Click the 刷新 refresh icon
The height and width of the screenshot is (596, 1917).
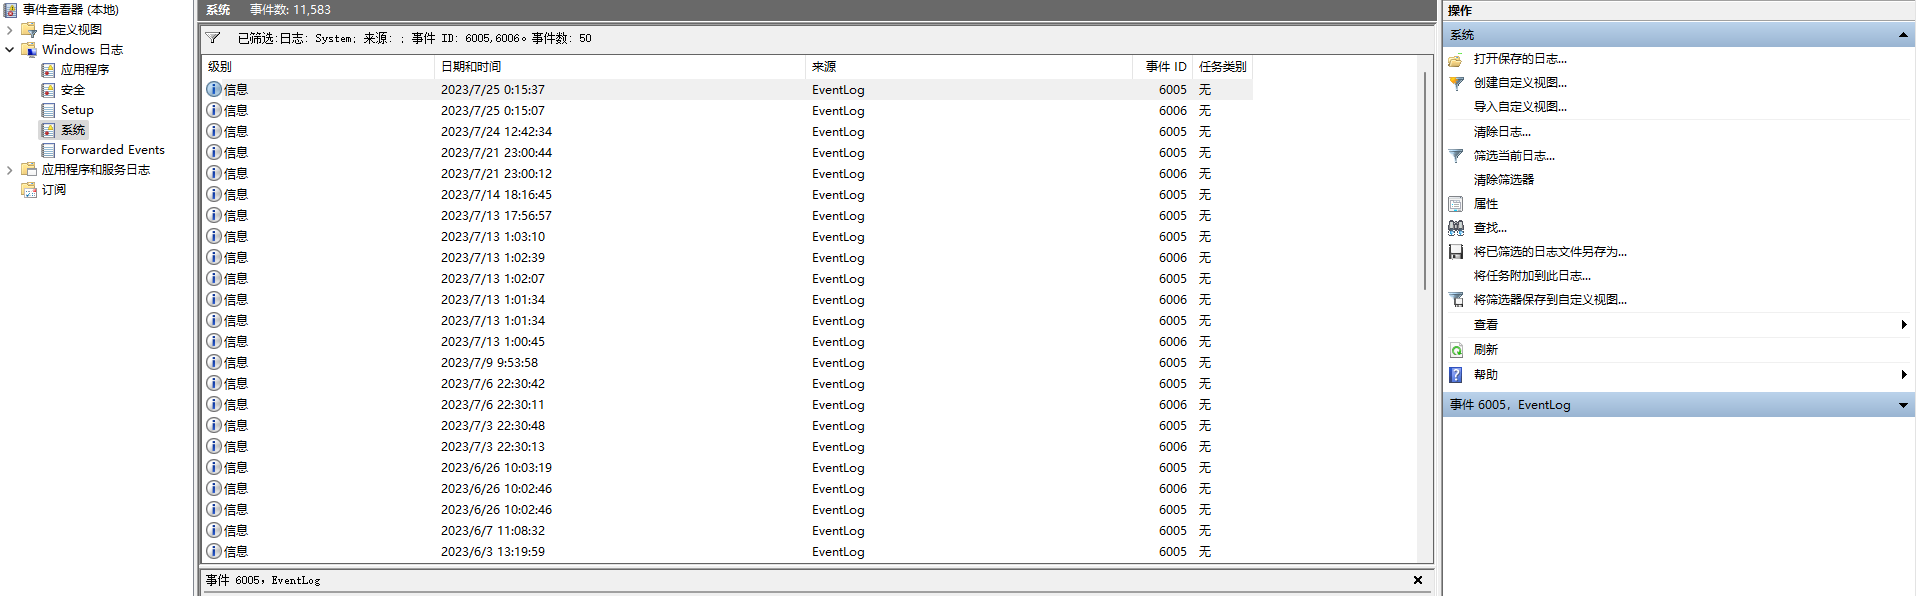[x=1456, y=350]
